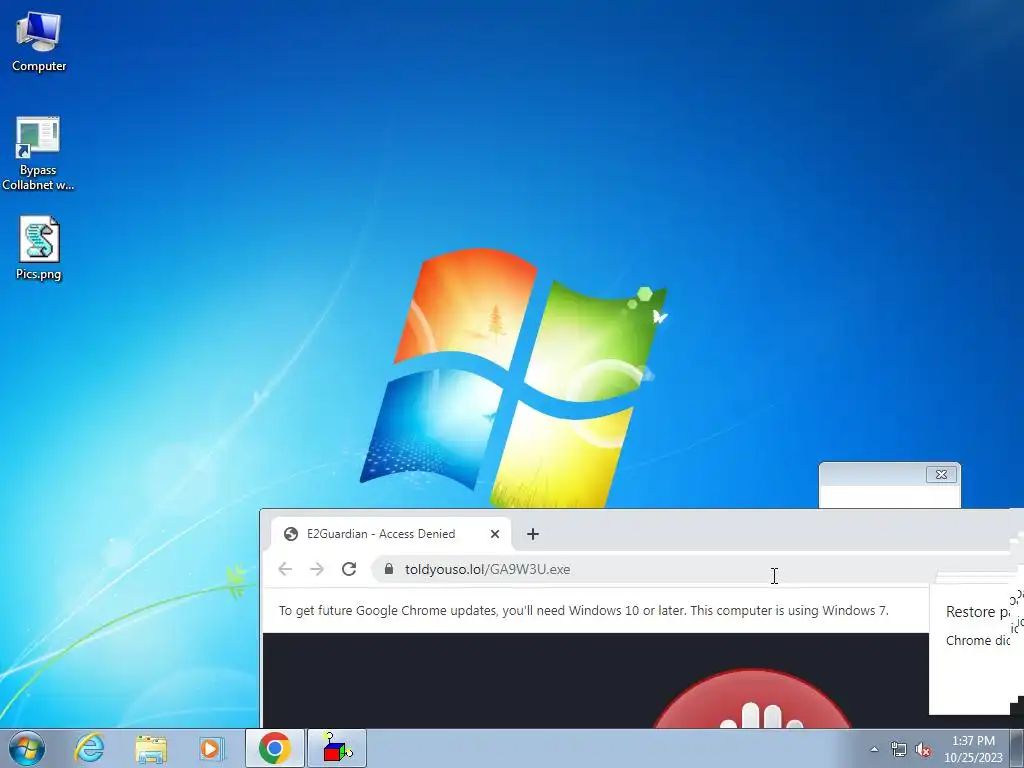View site information via the lock icon
This screenshot has height=768, width=1024.
click(x=389, y=569)
